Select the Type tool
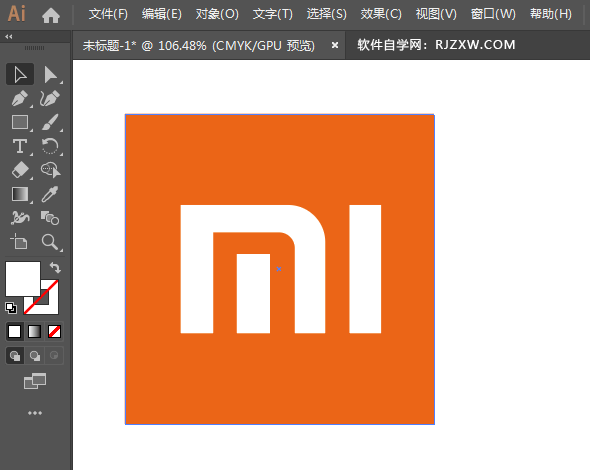Image resolution: width=590 pixels, height=470 pixels. point(20,146)
